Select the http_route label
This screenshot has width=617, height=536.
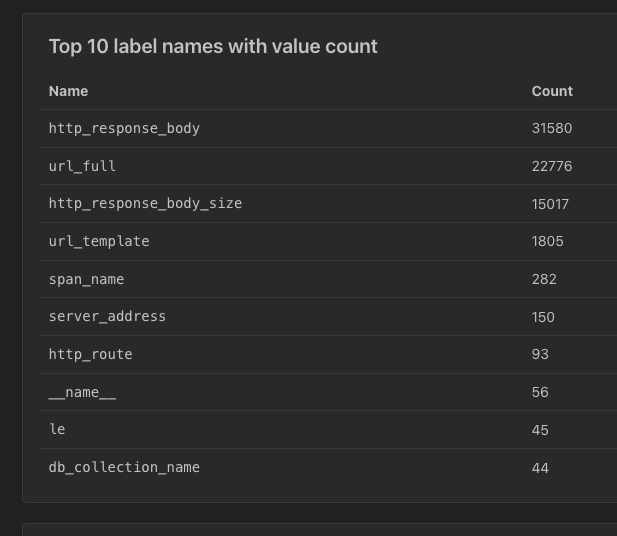(x=90, y=354)
